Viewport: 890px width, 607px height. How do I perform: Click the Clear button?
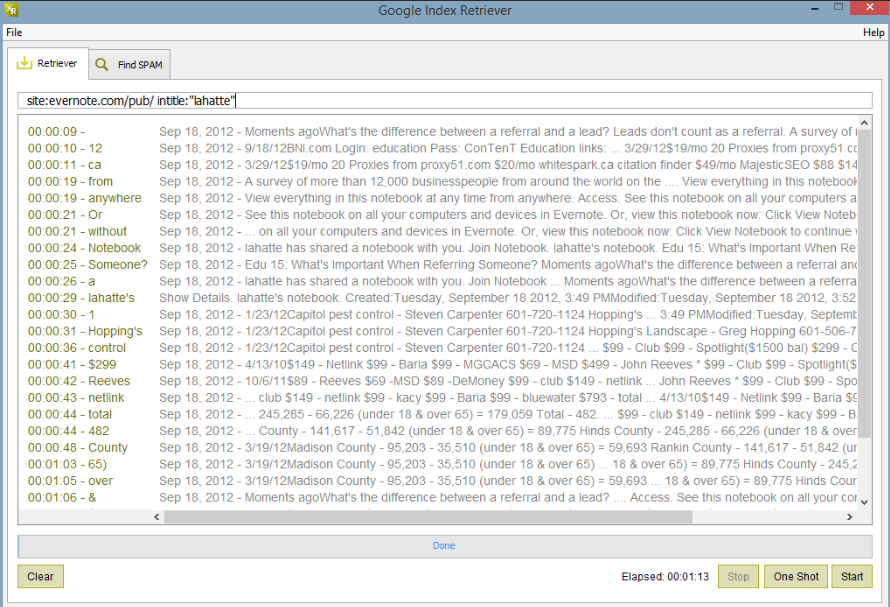click(x=40, y=576)
